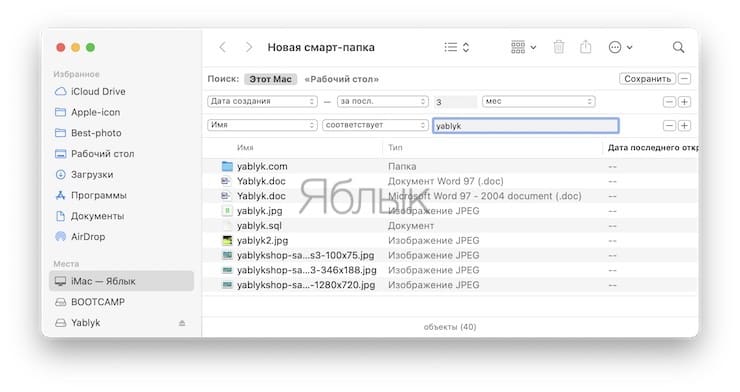The image size is (740, 392).
Task: Click the 'Документ Word 97 (.doc)' cell
Action: pyautogui.click(x=446, y=181)
